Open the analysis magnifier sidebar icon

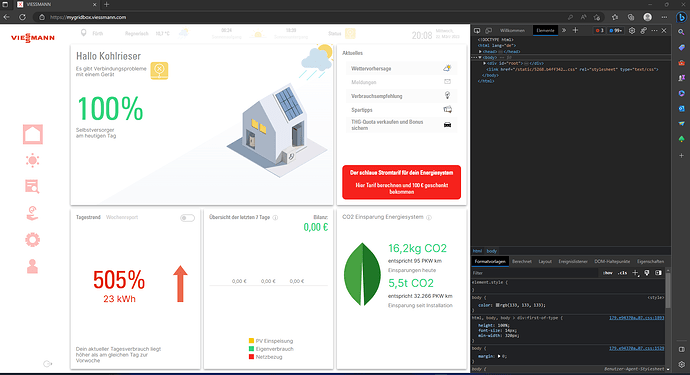32,187
